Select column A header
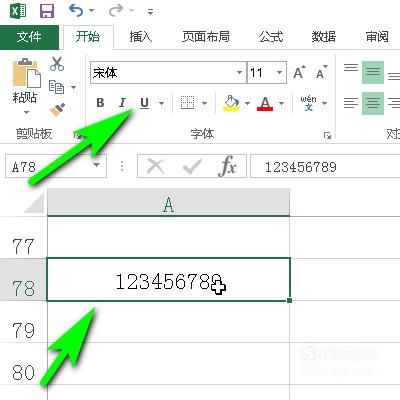 [169, 203]
